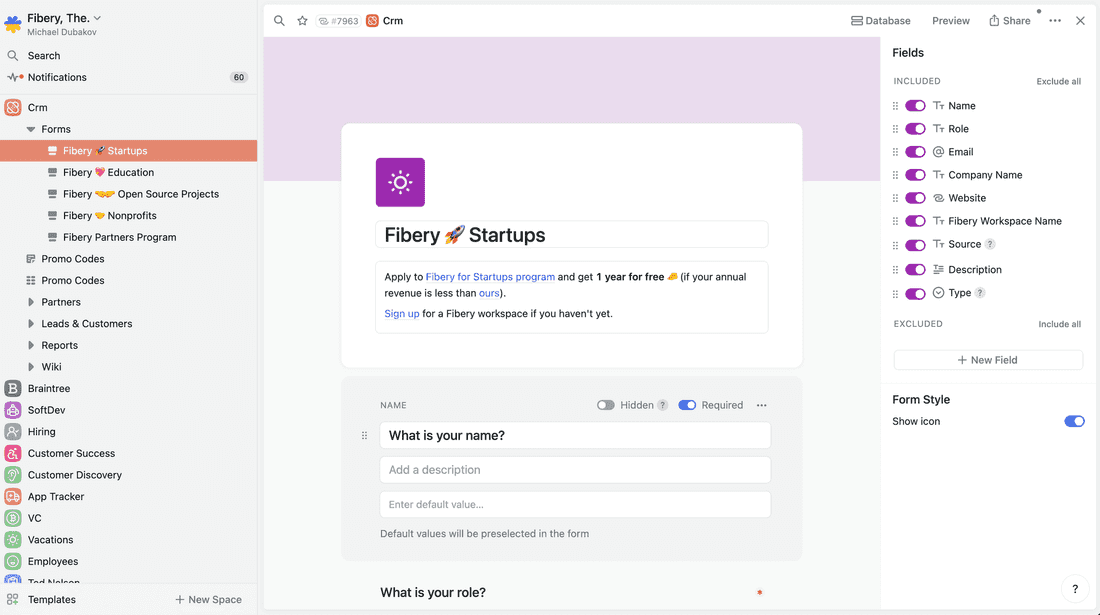Expand the Reports section
Image resolution: width=1100 pixels, height=615 pixels.
pyautogui.click(x=29, y=344)
